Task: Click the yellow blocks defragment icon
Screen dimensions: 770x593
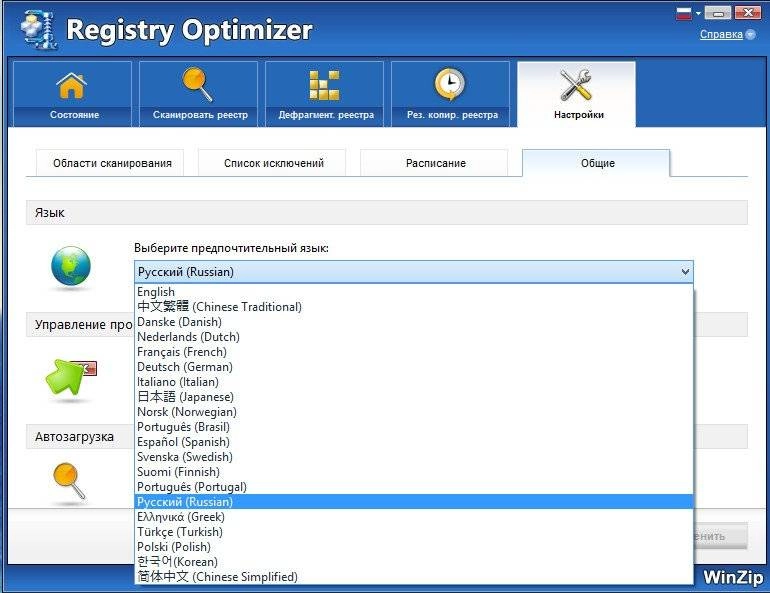Action: pos(324,85)
